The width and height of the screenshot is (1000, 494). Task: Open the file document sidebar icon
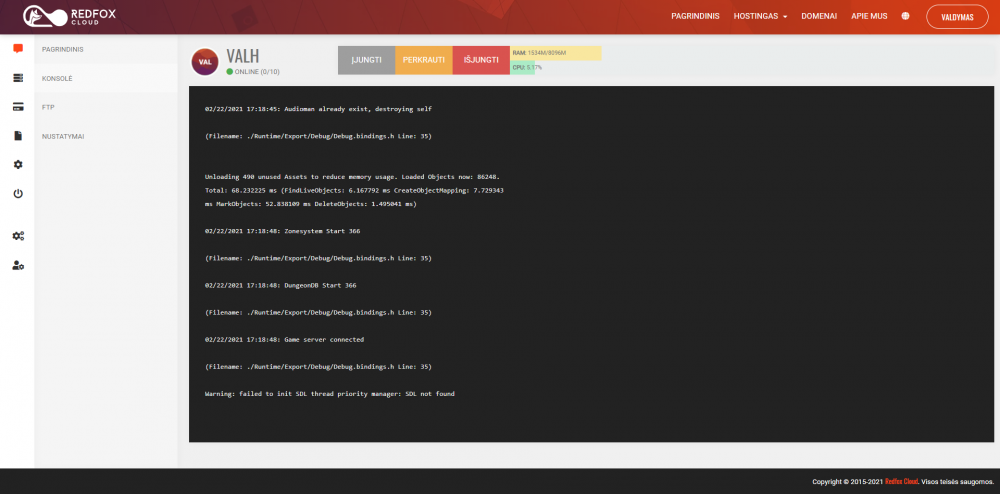click(x=18, y=136)
